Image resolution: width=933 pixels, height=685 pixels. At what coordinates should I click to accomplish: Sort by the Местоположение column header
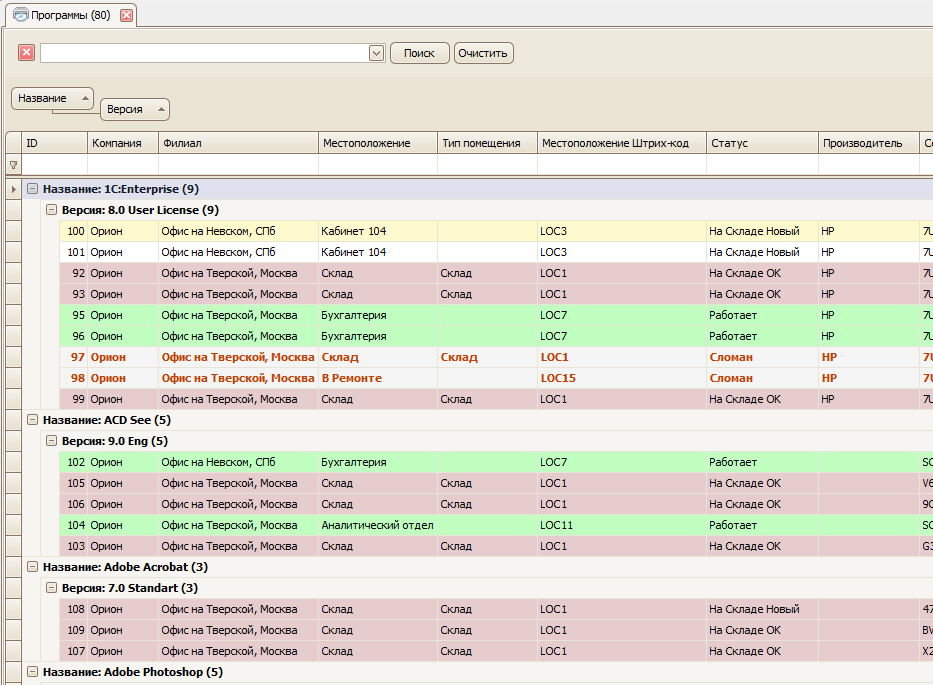(x=378, y=143)
